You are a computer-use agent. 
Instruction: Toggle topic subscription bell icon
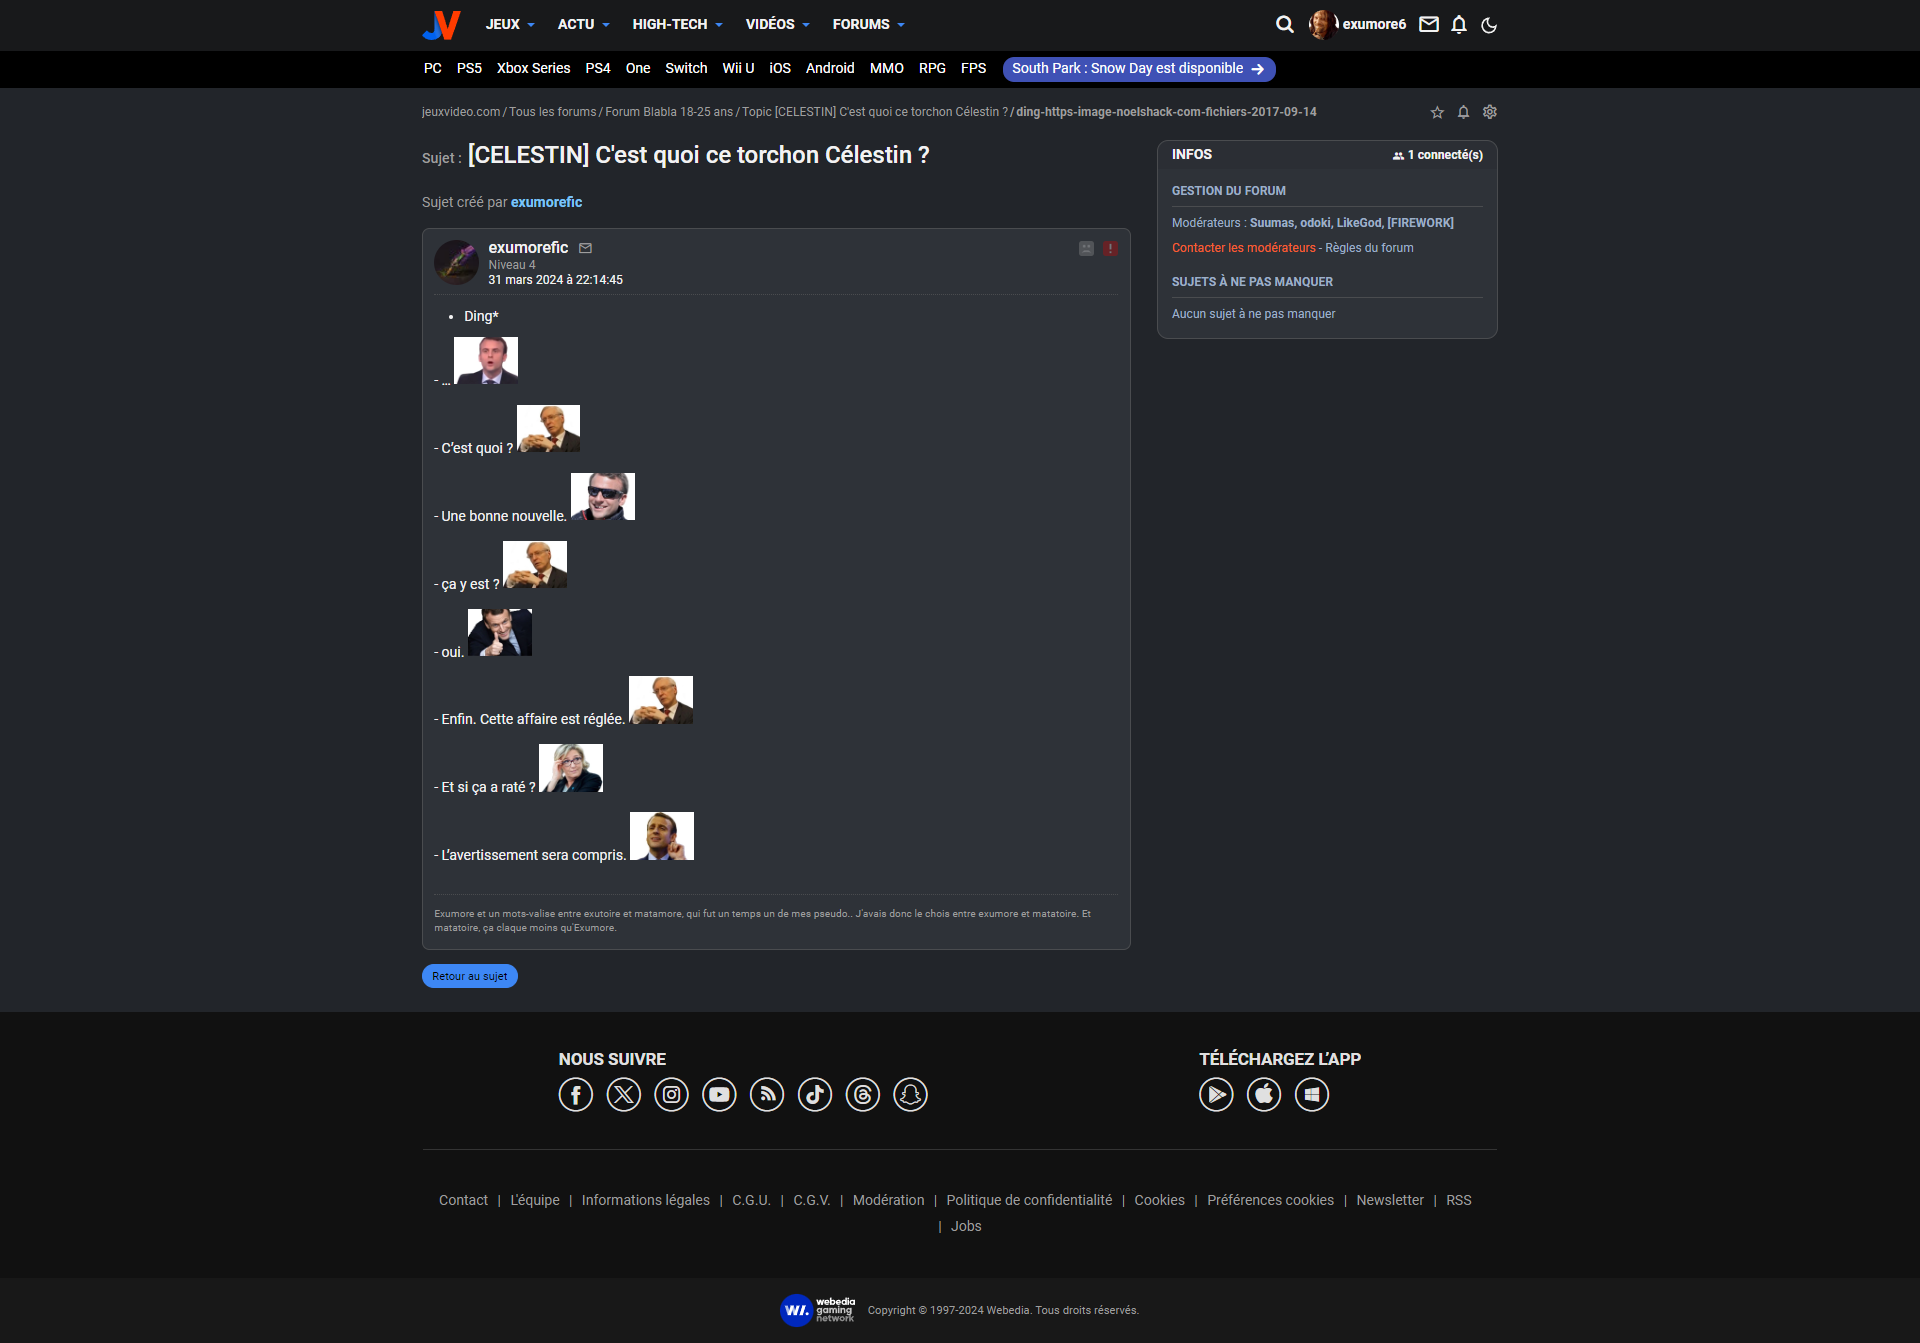point(1463,112)
